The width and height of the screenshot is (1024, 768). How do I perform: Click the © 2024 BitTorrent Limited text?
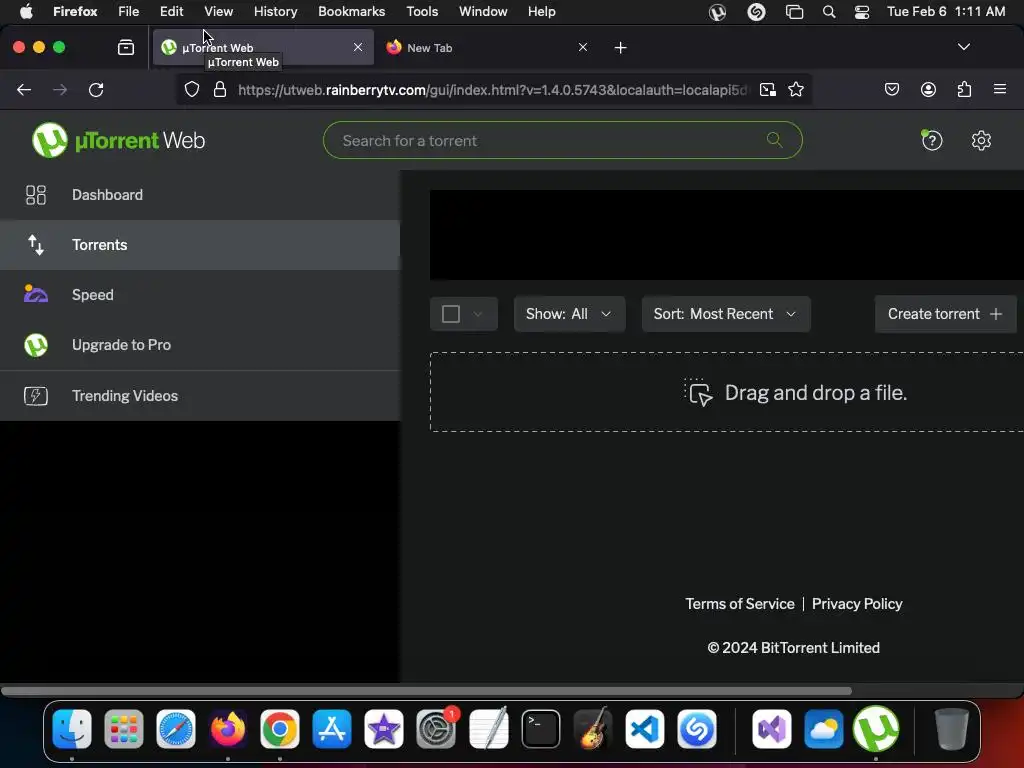(793, 648)
